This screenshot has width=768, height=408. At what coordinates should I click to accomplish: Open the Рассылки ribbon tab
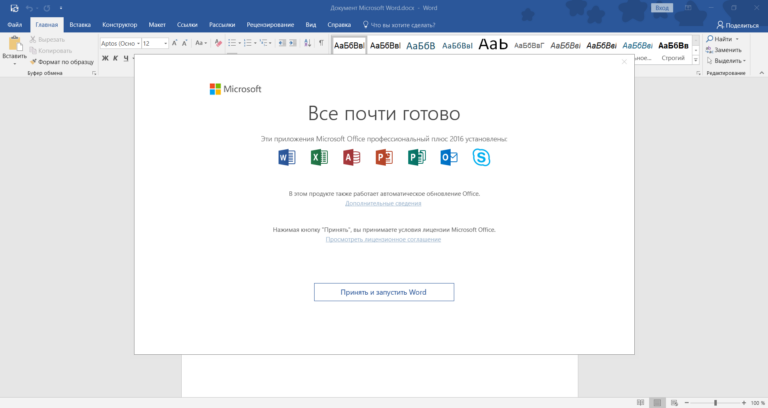click(x=222, y=24)
